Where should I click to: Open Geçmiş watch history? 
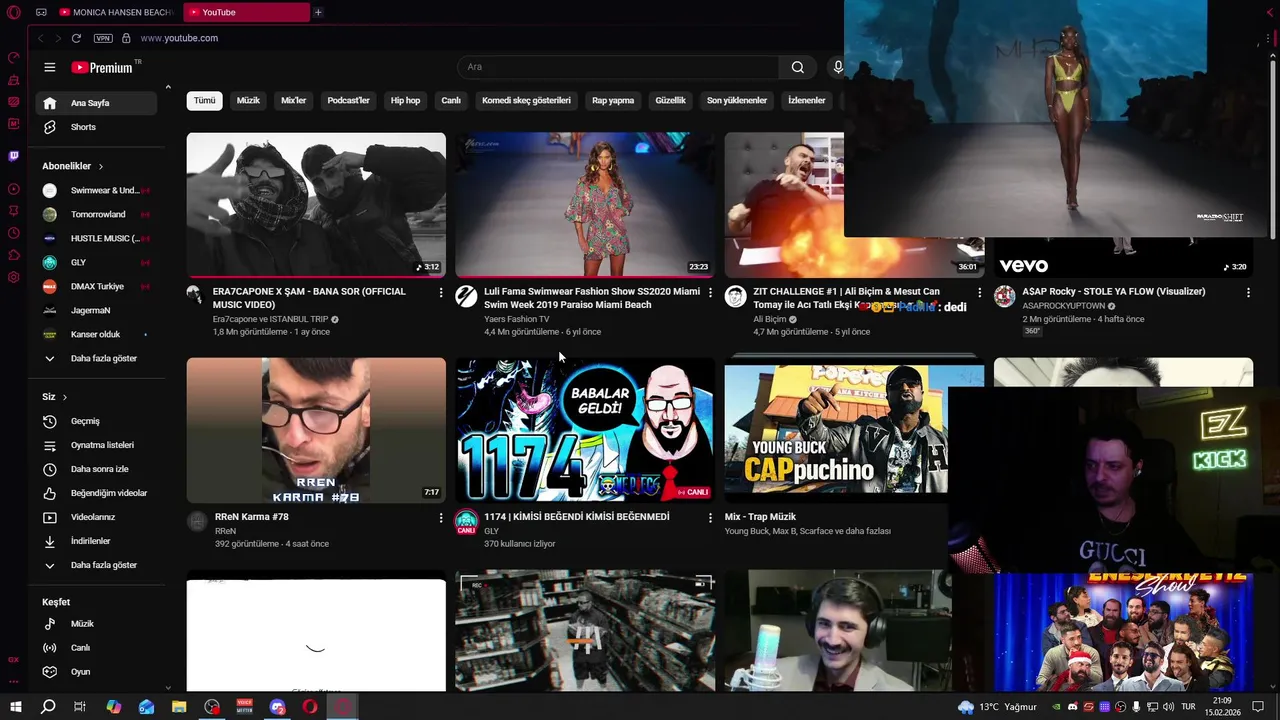pos(96,421)
